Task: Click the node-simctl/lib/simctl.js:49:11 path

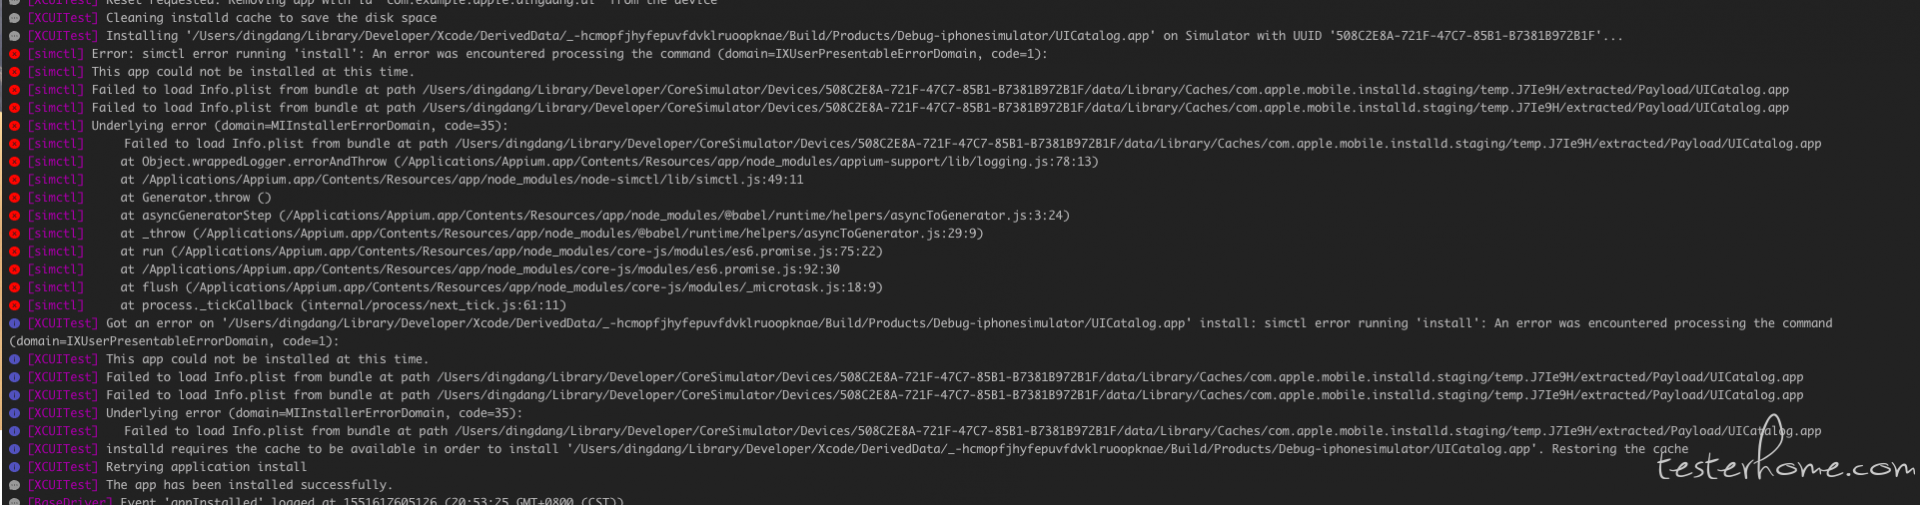Action: (473, 180)
